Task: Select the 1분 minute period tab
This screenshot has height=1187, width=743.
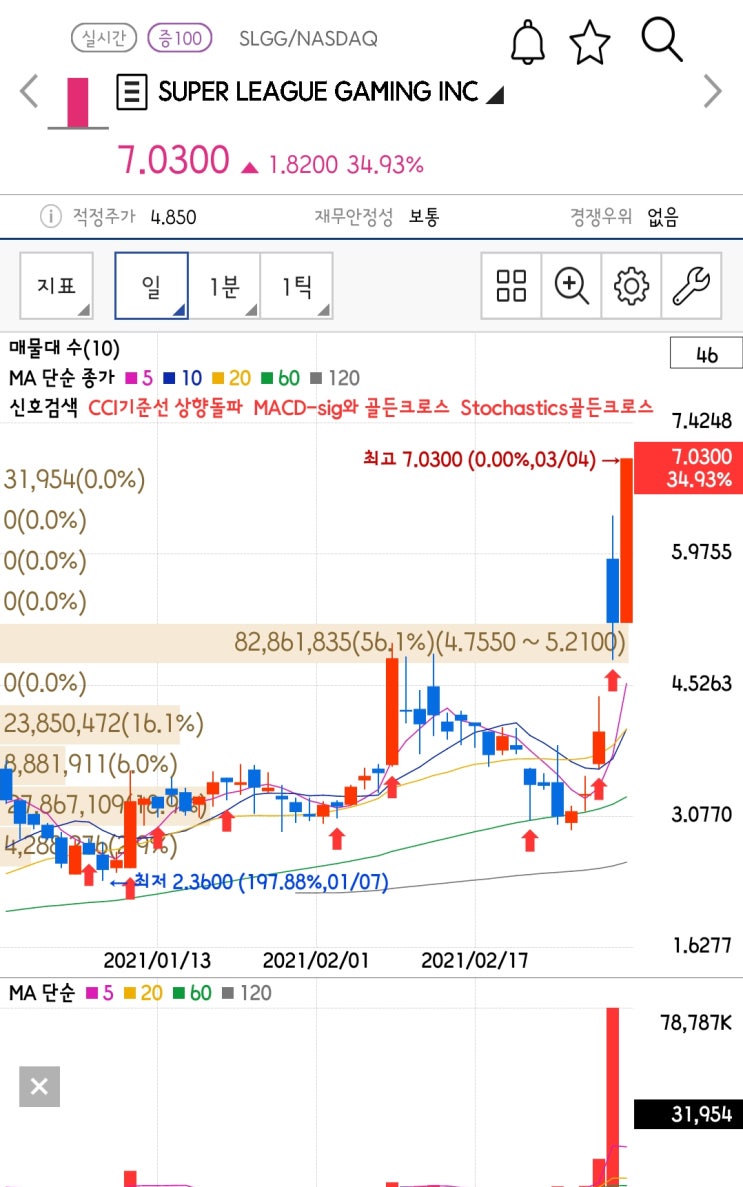Action: tap(224, 285)
